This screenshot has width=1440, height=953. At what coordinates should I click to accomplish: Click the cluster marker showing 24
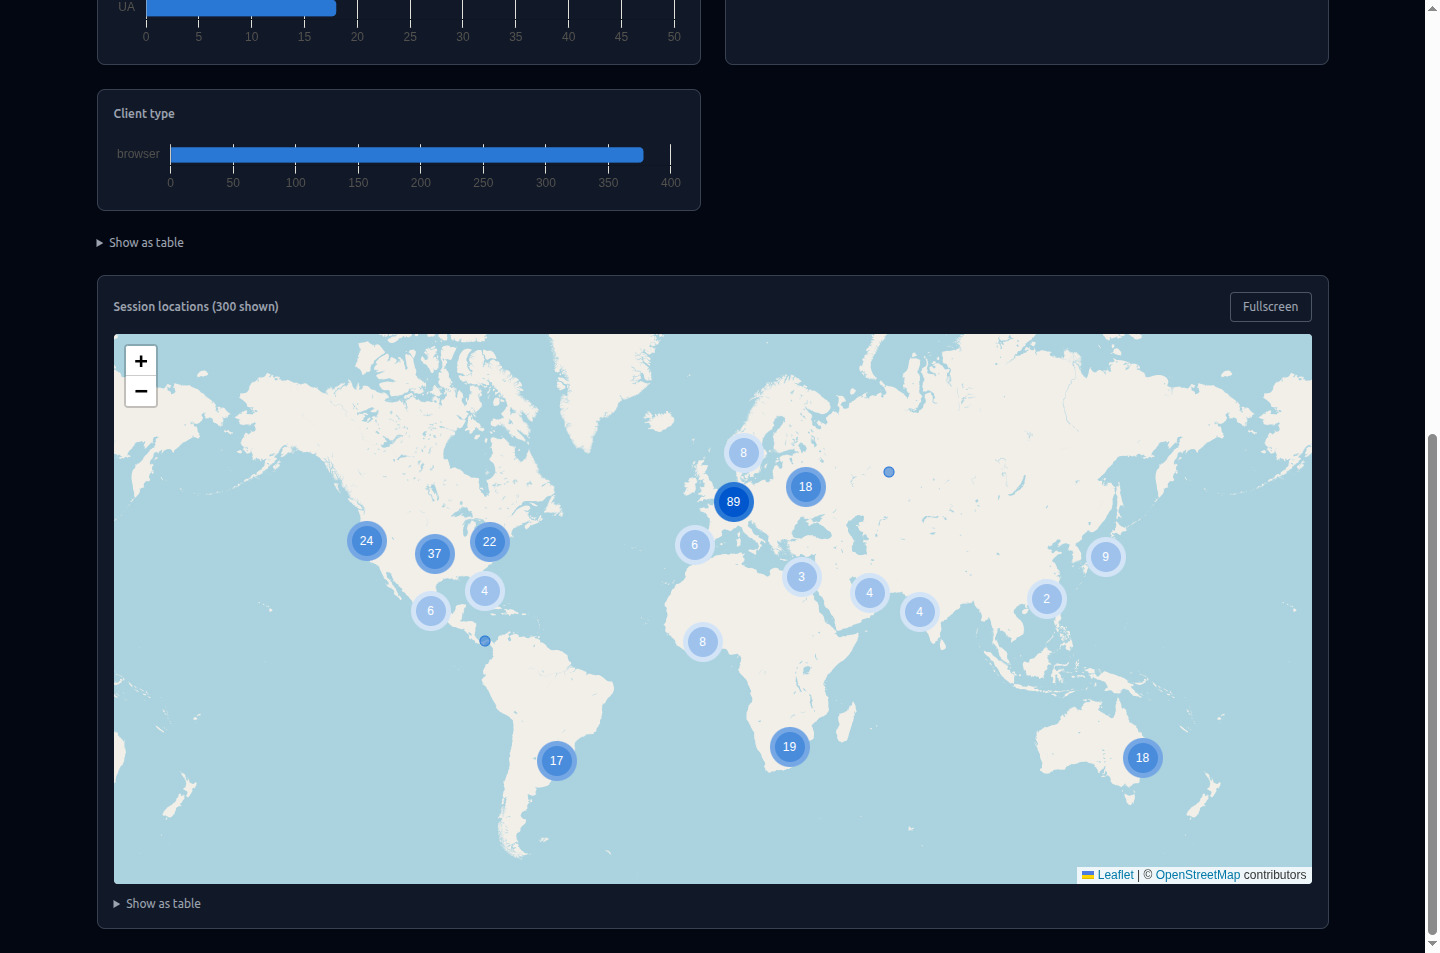point(367,541)
